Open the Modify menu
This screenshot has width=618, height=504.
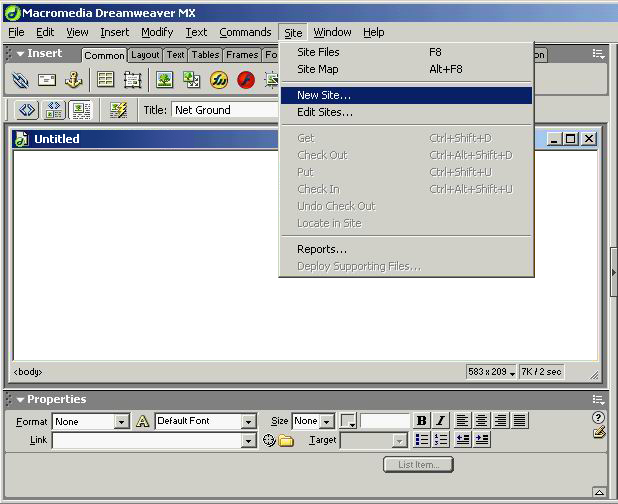coord(157,32)
